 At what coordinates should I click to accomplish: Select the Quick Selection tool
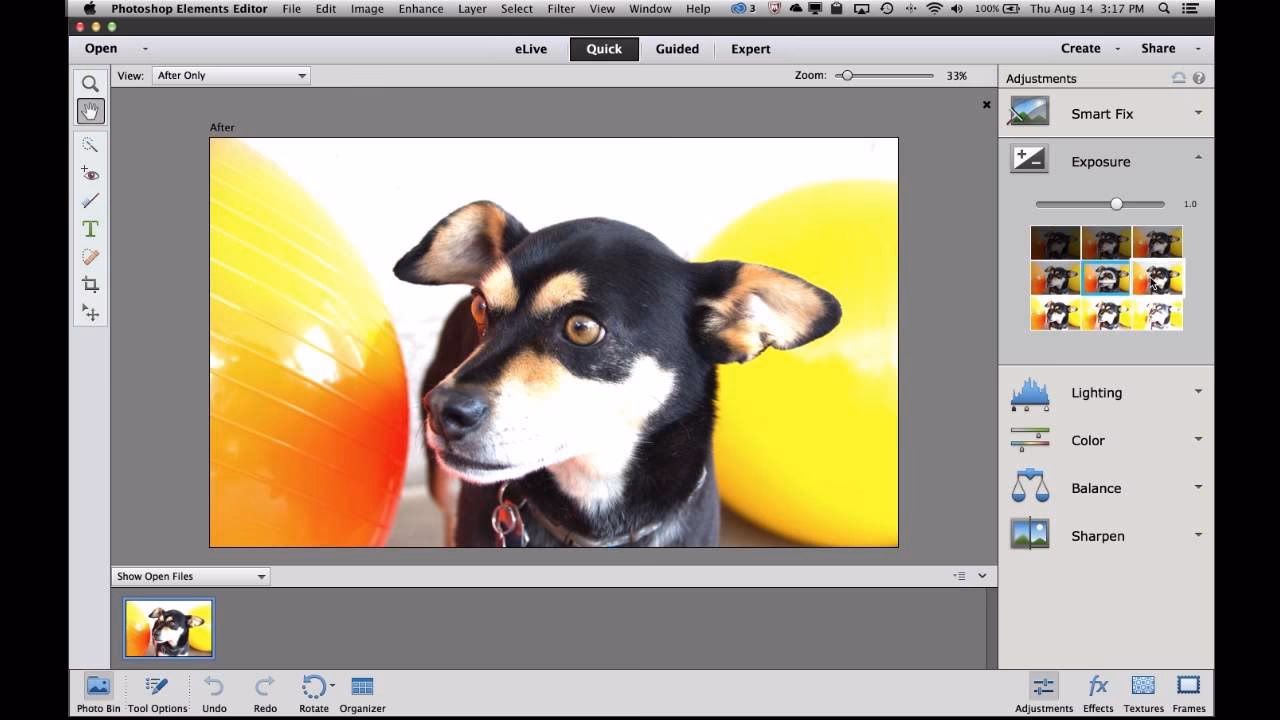(90, 145)
